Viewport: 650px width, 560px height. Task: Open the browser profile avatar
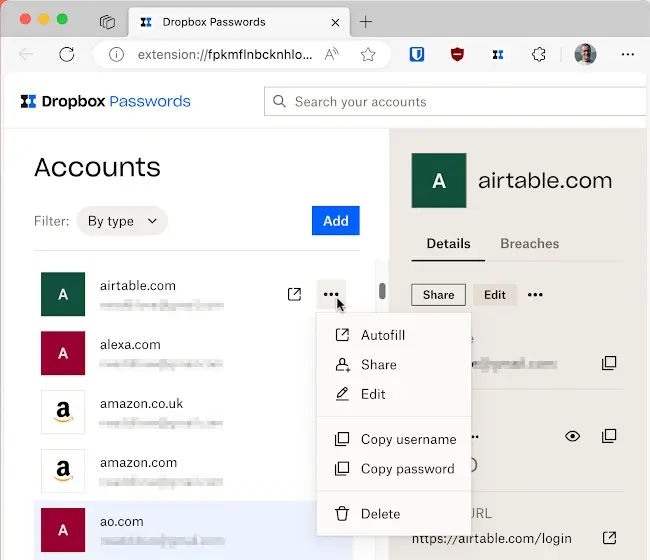click(585, 54)
